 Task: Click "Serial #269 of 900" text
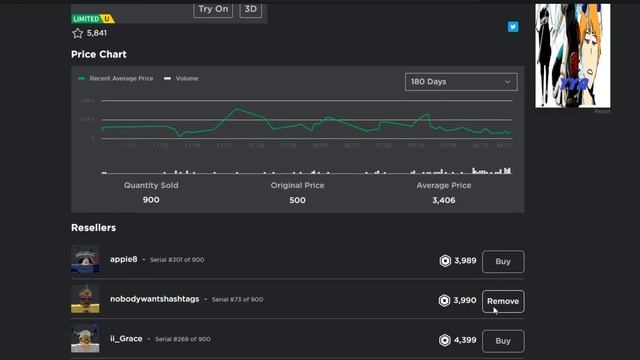tap(182, 339)
